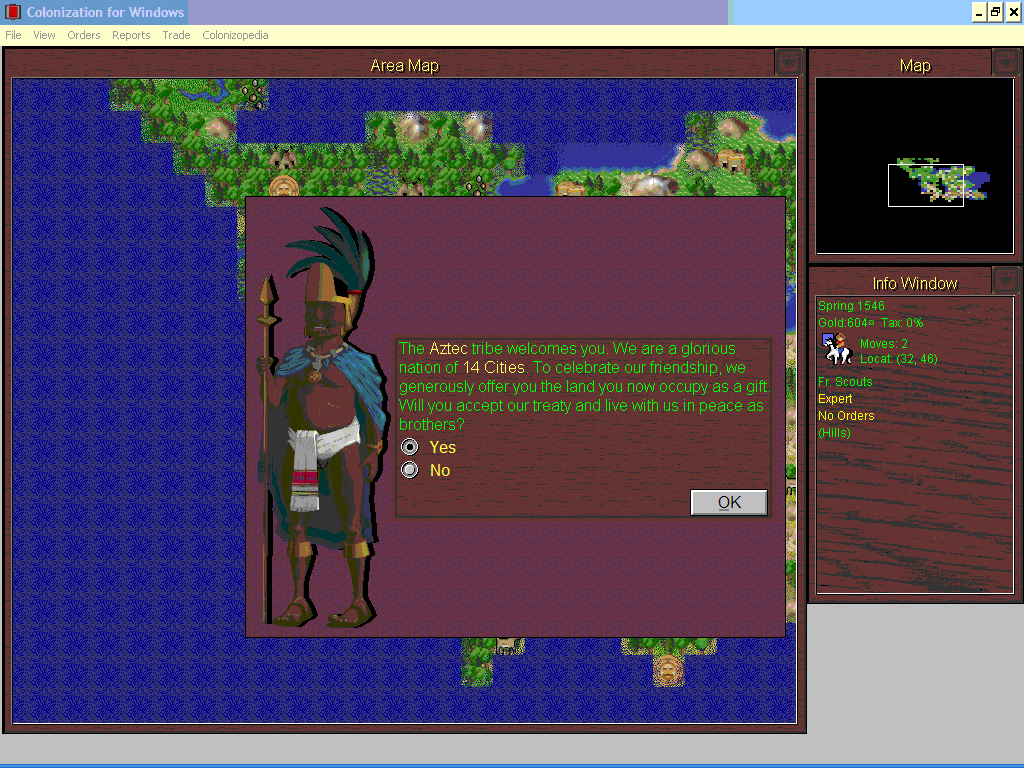This screenshot has width=1024, height=768.
Task: Click the 'Tax: 0%' text
Action: click(902, 323)
